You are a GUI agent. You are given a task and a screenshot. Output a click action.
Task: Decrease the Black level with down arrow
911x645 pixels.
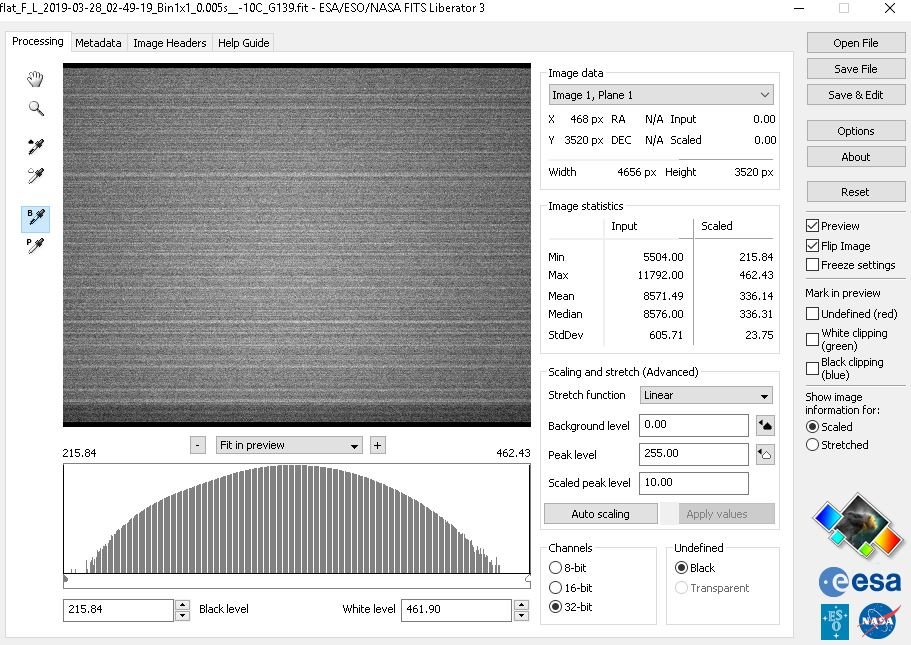(x=182, y=615)
